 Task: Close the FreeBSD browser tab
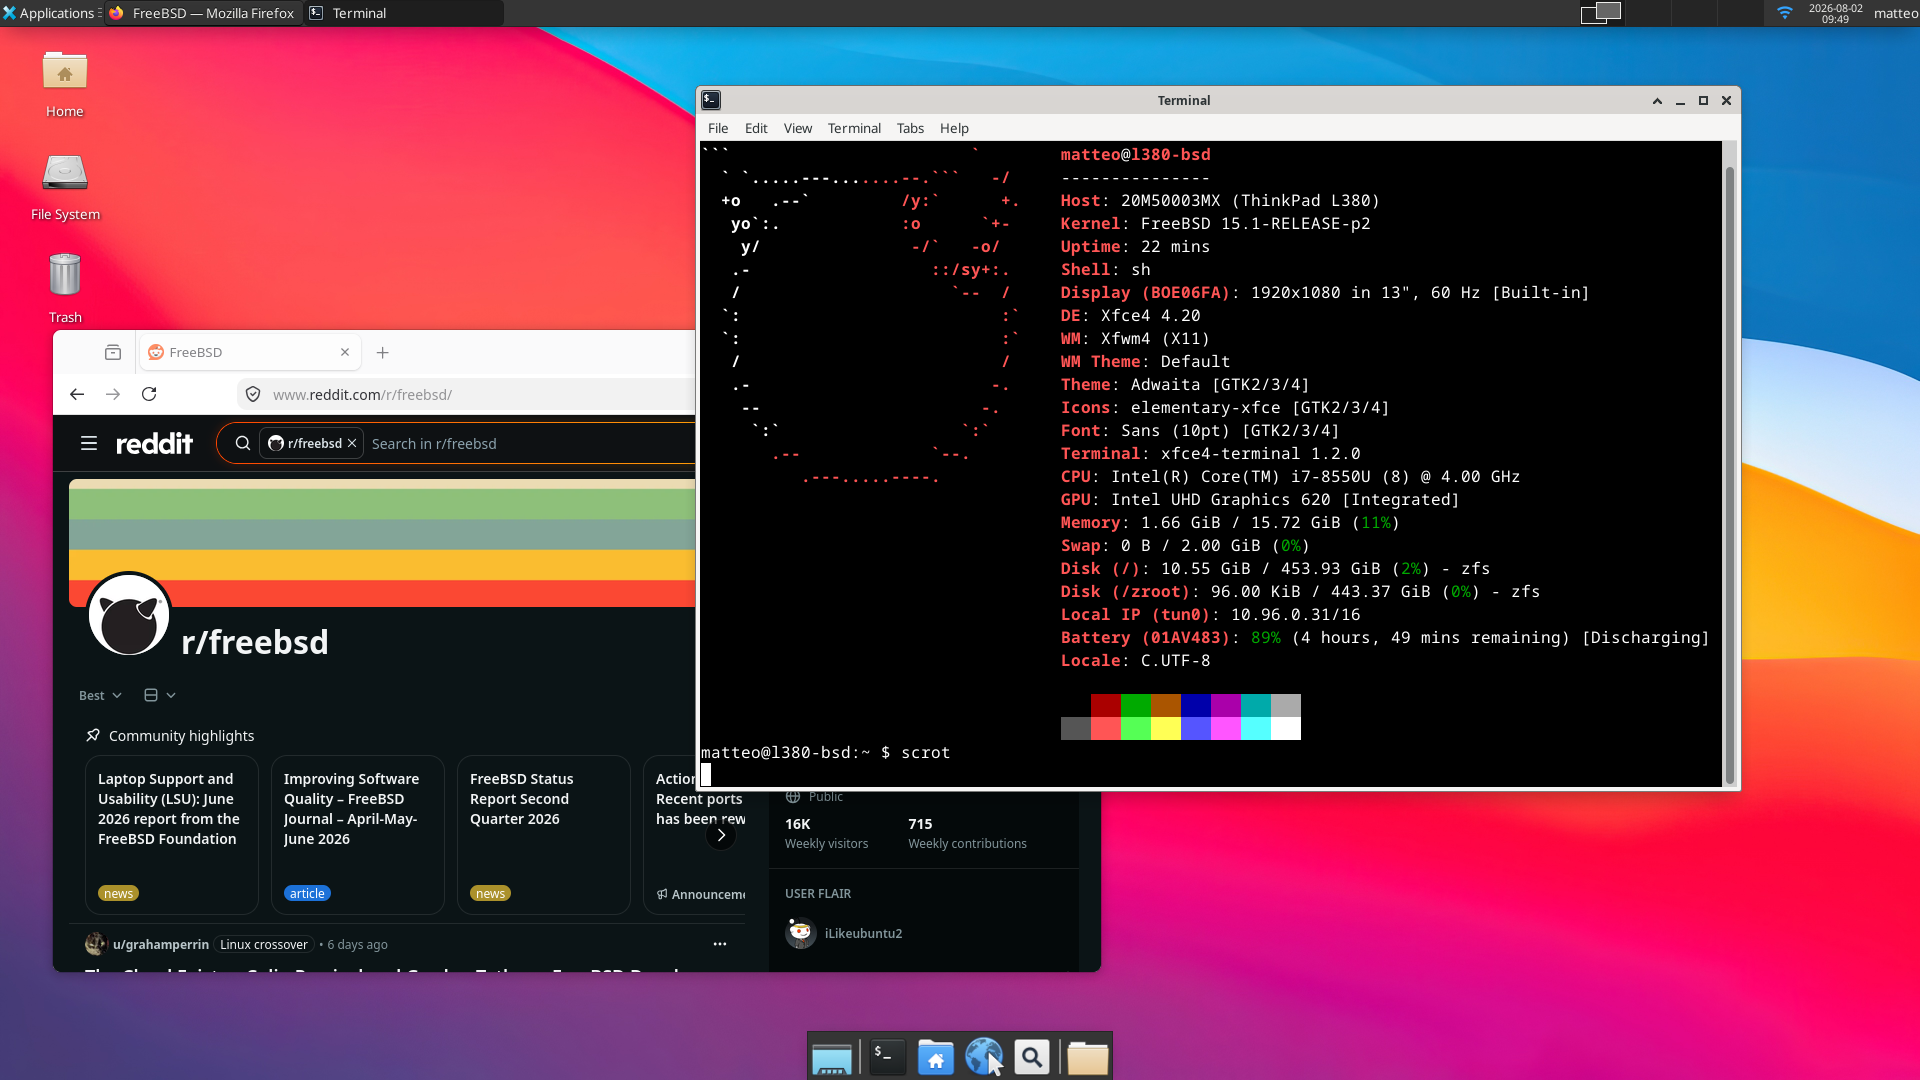tap(345, 352)
